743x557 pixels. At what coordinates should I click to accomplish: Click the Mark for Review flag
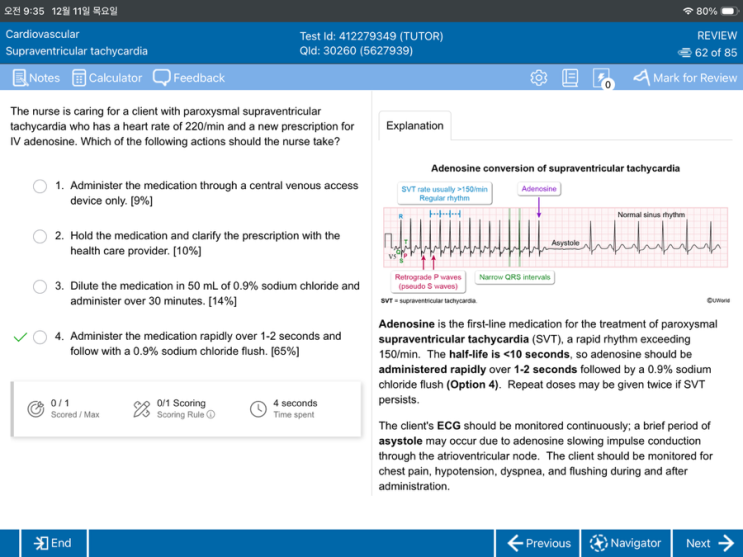[x=685, y=78]
